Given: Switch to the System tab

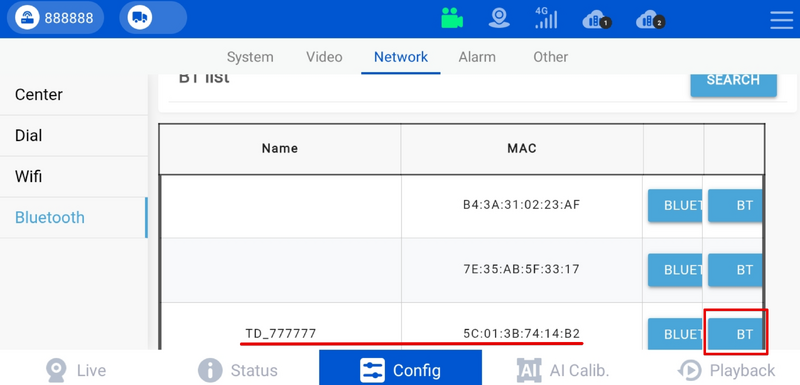Looking at the screenshot, I should click(x=250, y=57).
